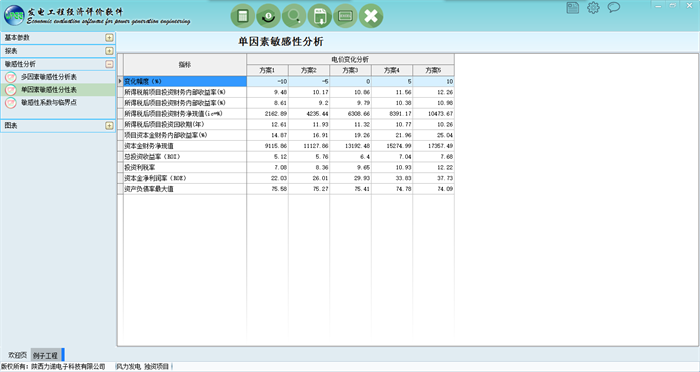Click the money coin toolbar icon
This screenshot has width=700, height=372.
coord(268,17)
